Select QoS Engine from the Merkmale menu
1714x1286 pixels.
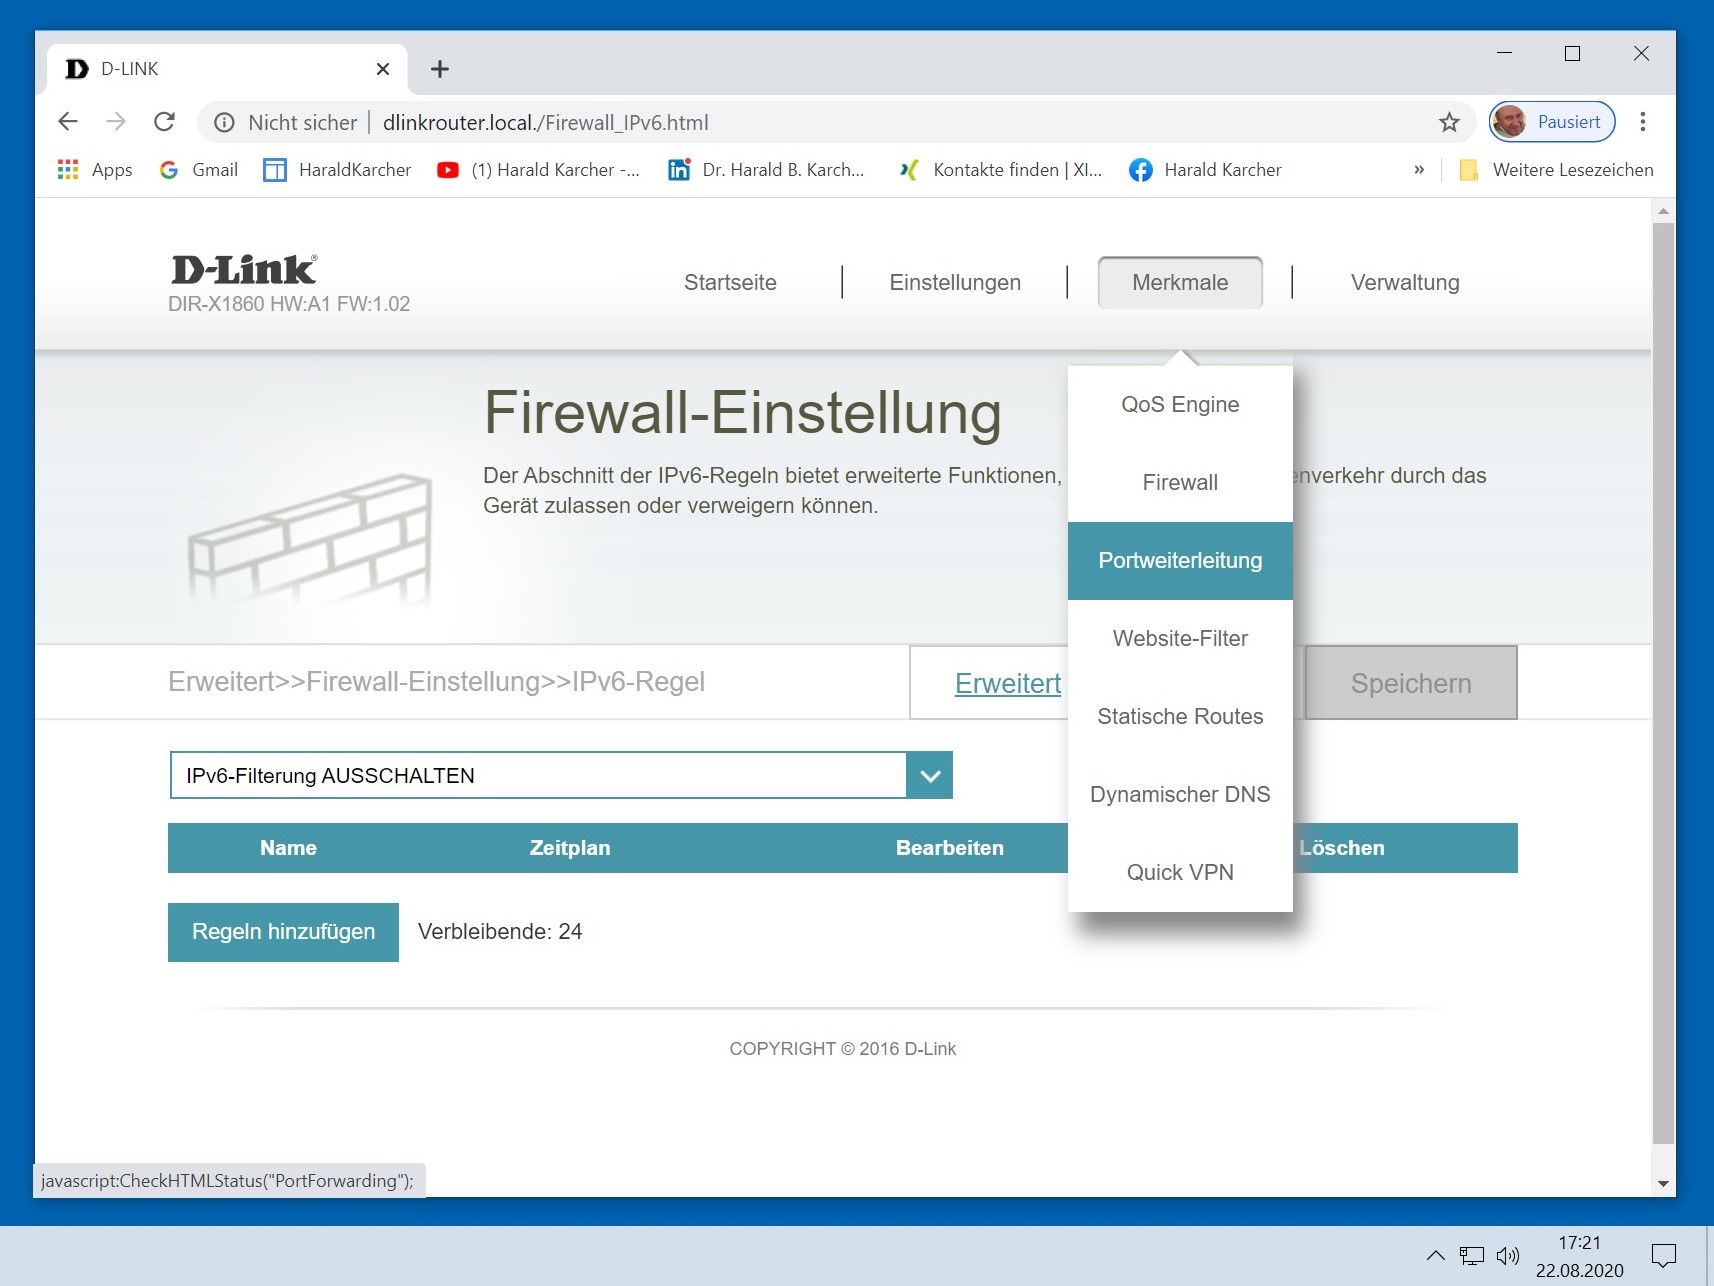(x=1180, y=405)
